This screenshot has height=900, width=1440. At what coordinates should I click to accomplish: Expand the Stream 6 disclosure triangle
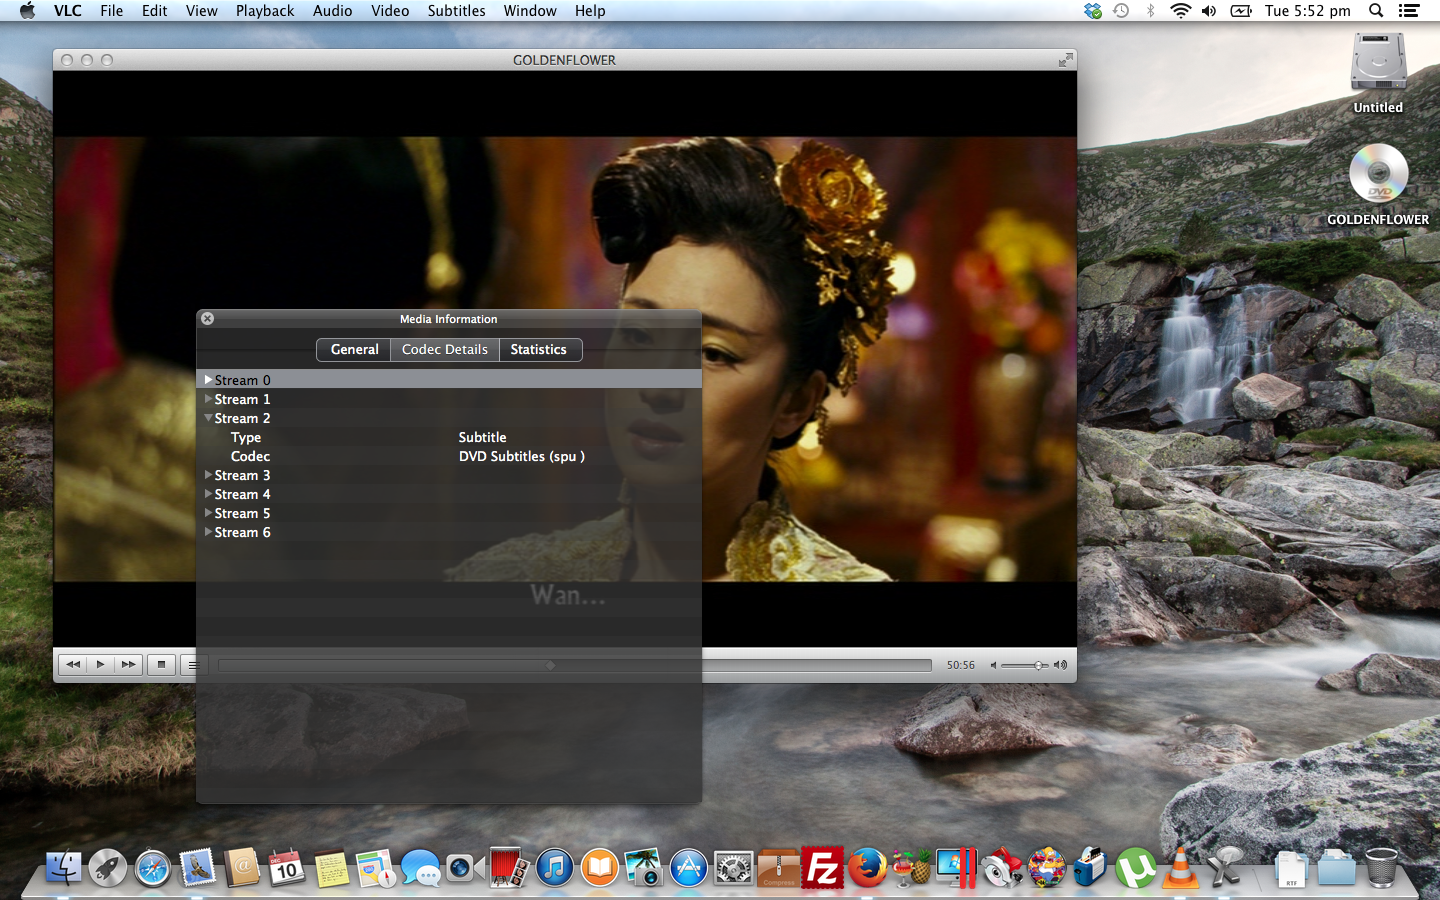click(208, 532)
